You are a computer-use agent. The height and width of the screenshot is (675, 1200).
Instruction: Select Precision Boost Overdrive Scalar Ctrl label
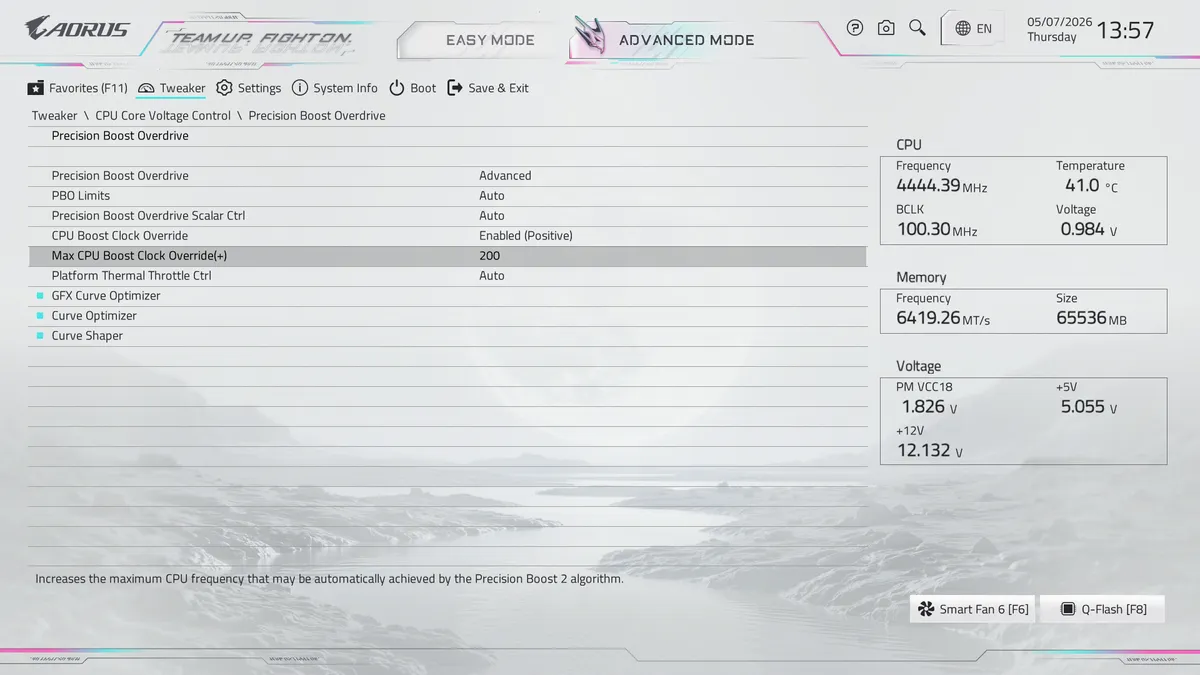[148, 216]
